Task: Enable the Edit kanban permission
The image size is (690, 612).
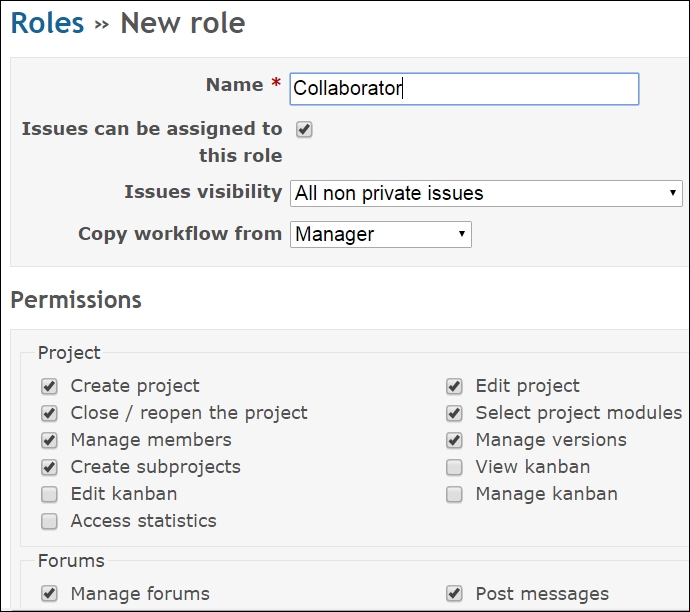Action: 49,494
